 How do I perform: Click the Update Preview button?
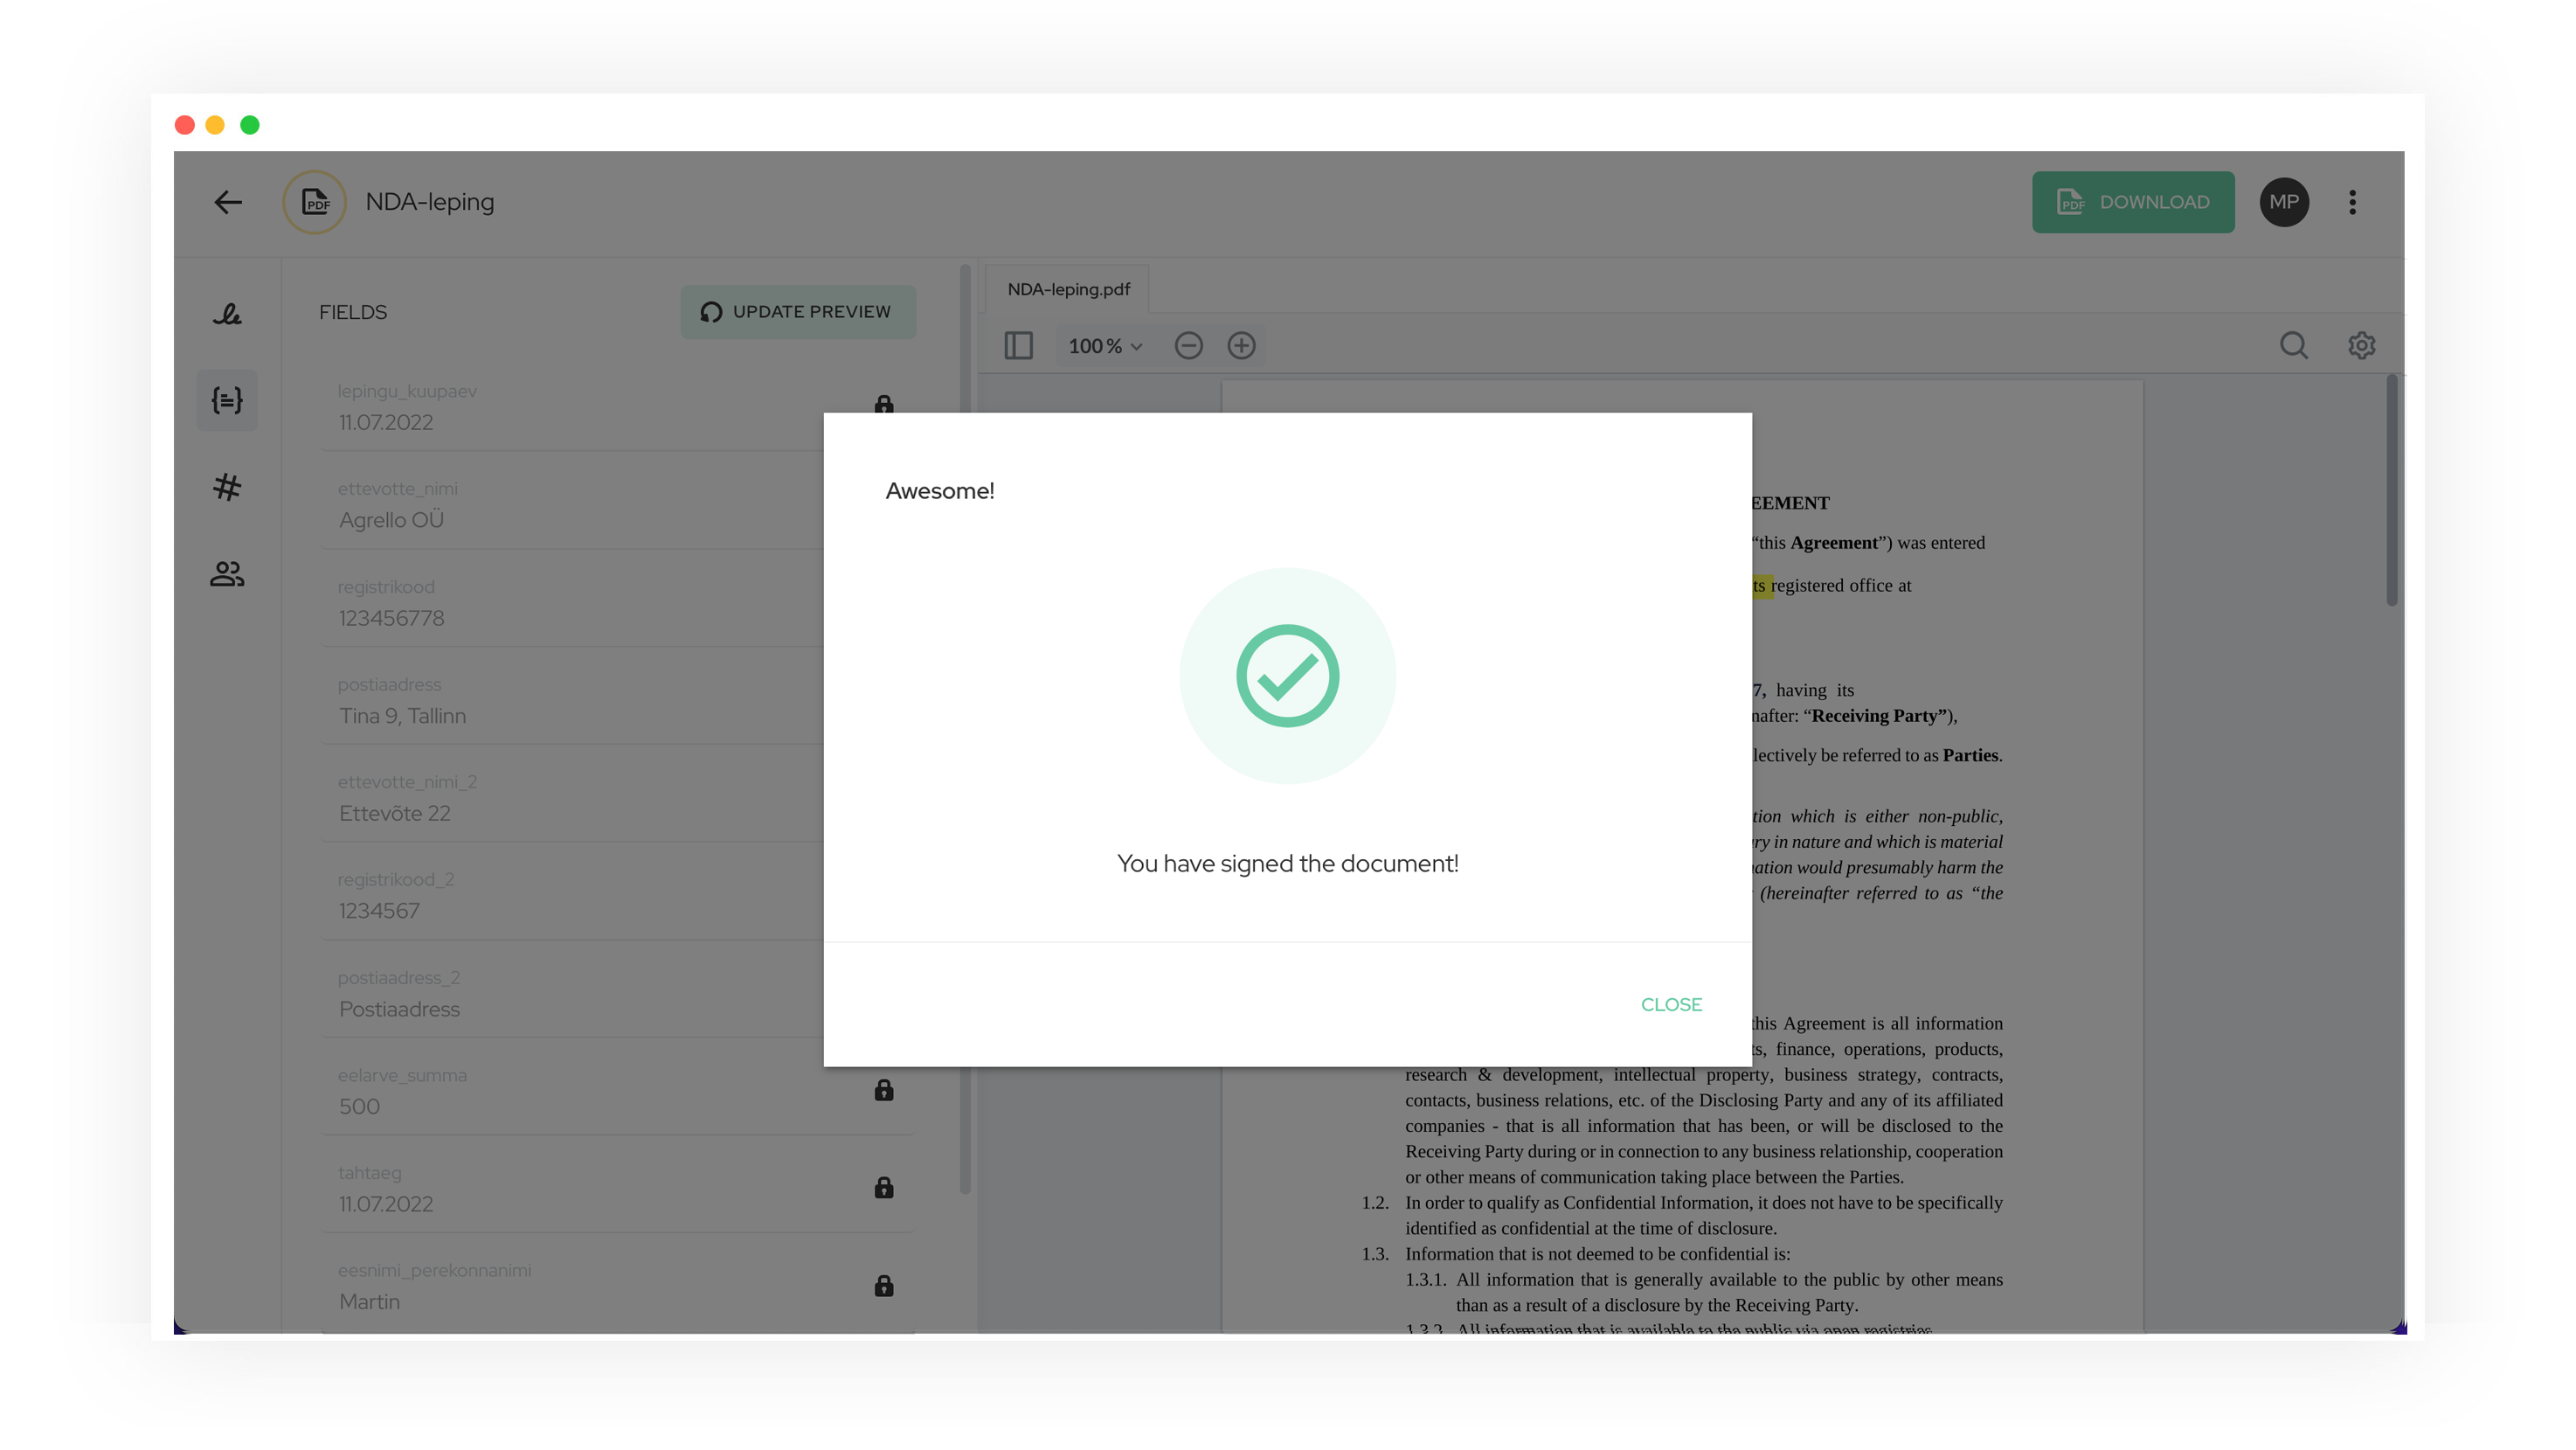pos(797,312)
